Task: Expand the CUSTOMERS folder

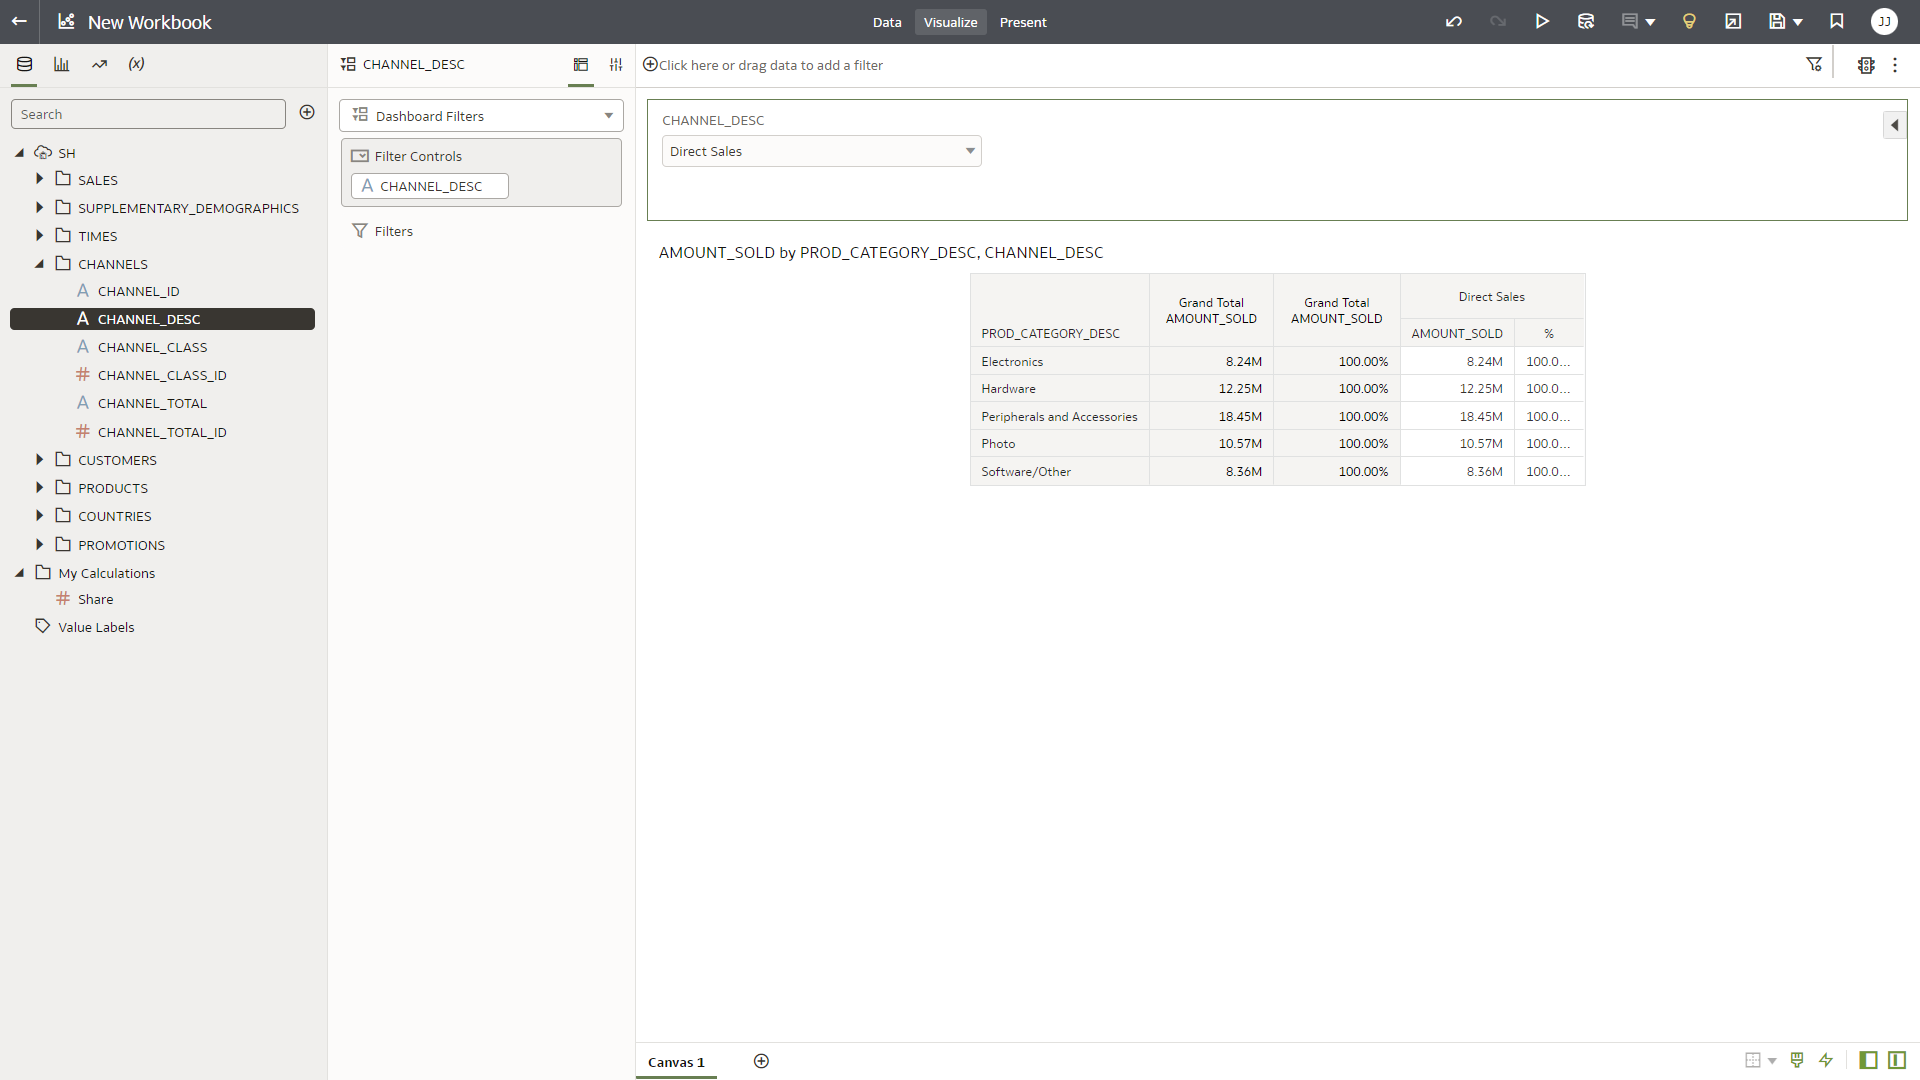Action: click(x=40, y=460)
